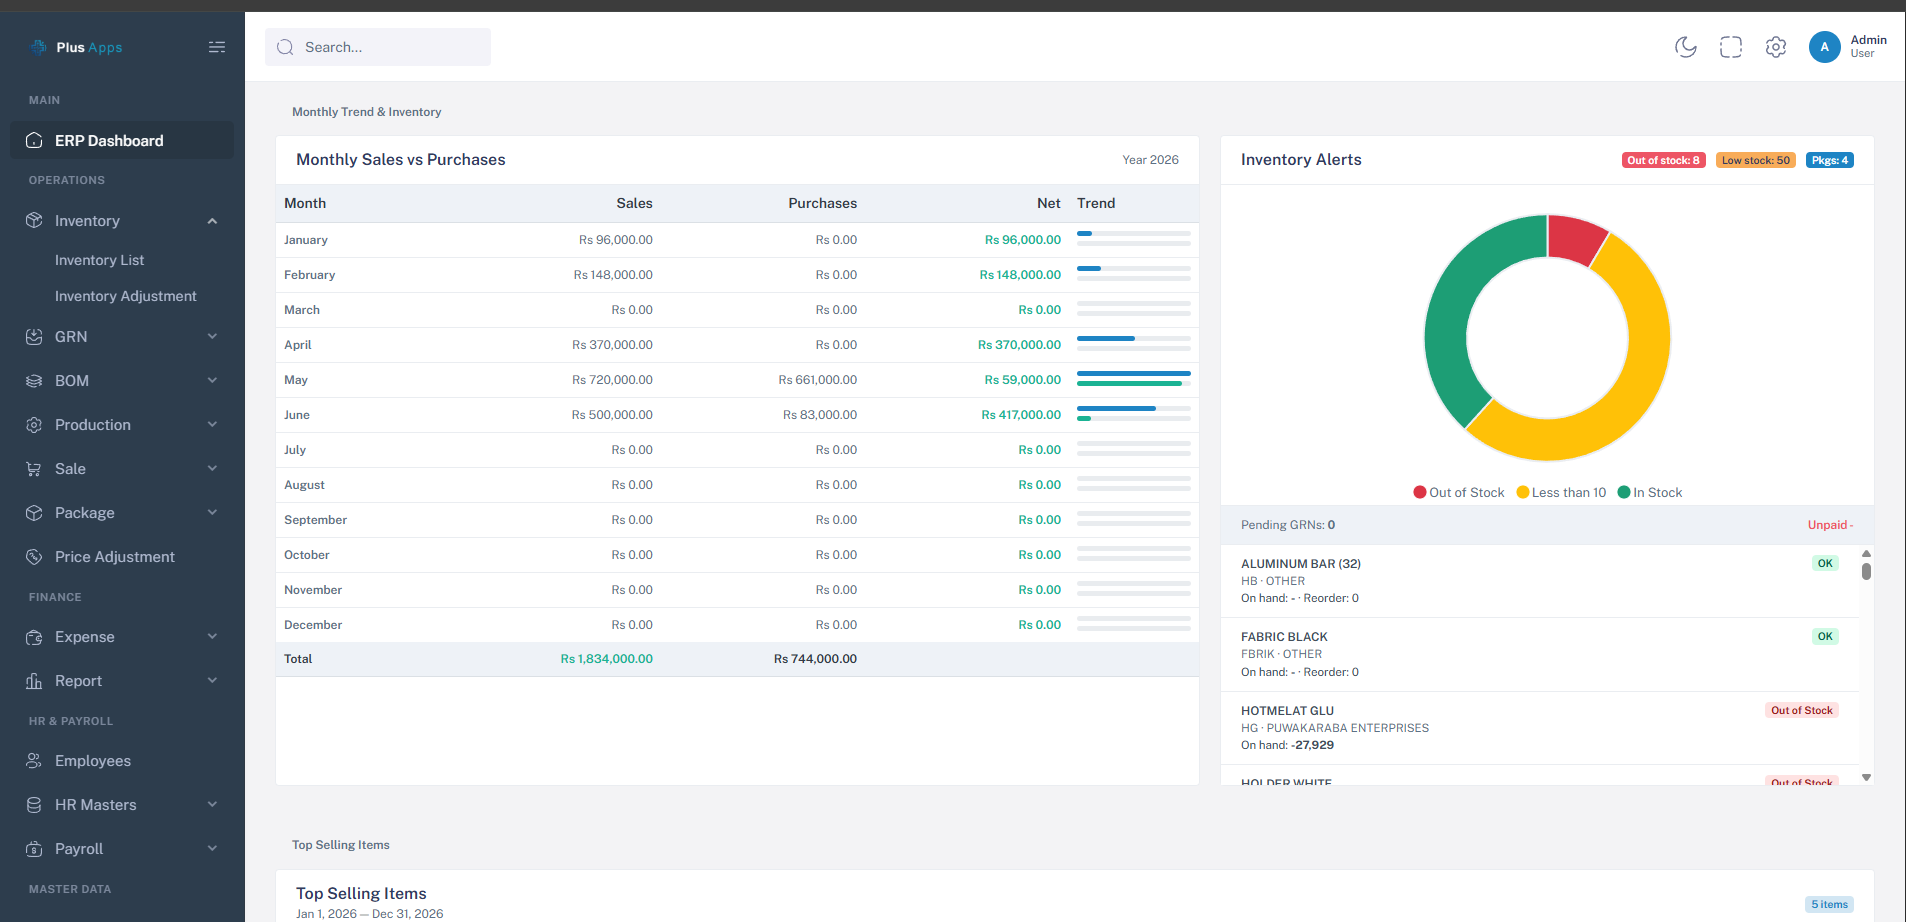Image resolution: width=1906 pixels, height=922 pixels.
Task: Click May trend progress bar
Action: point(1134,378)
